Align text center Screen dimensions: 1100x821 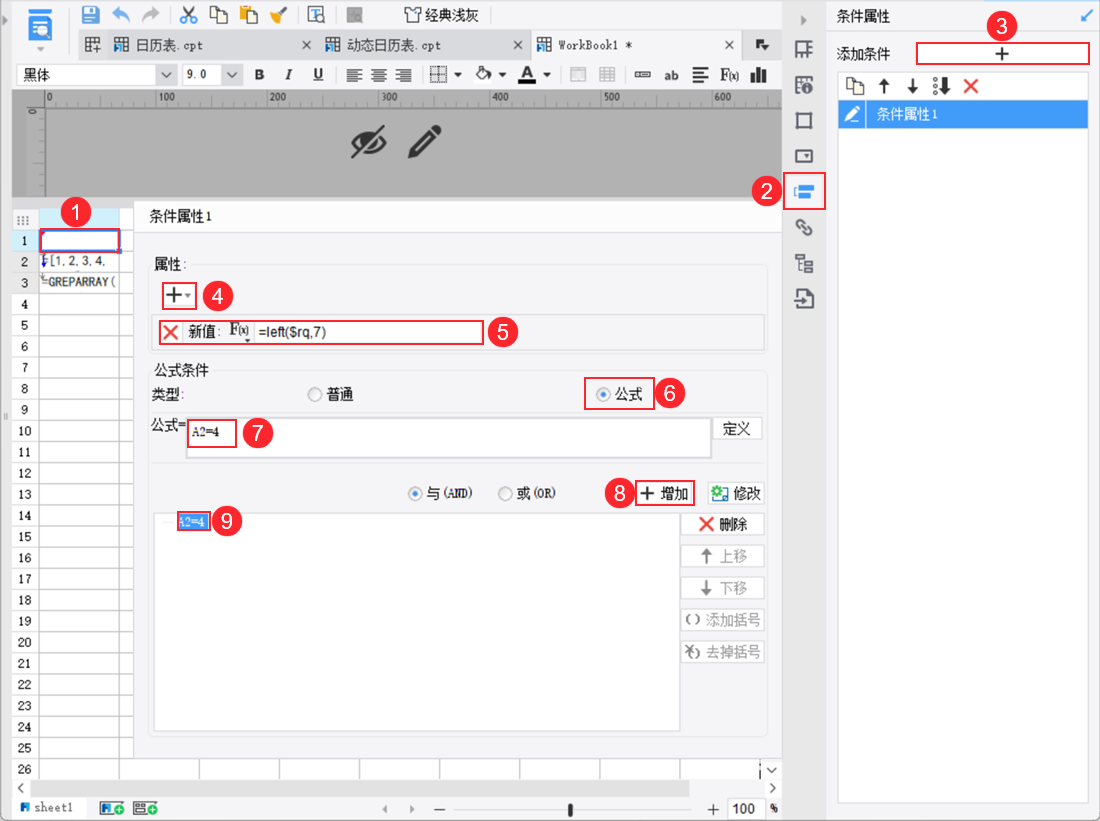pyautogui.click(x=379, y=75)
